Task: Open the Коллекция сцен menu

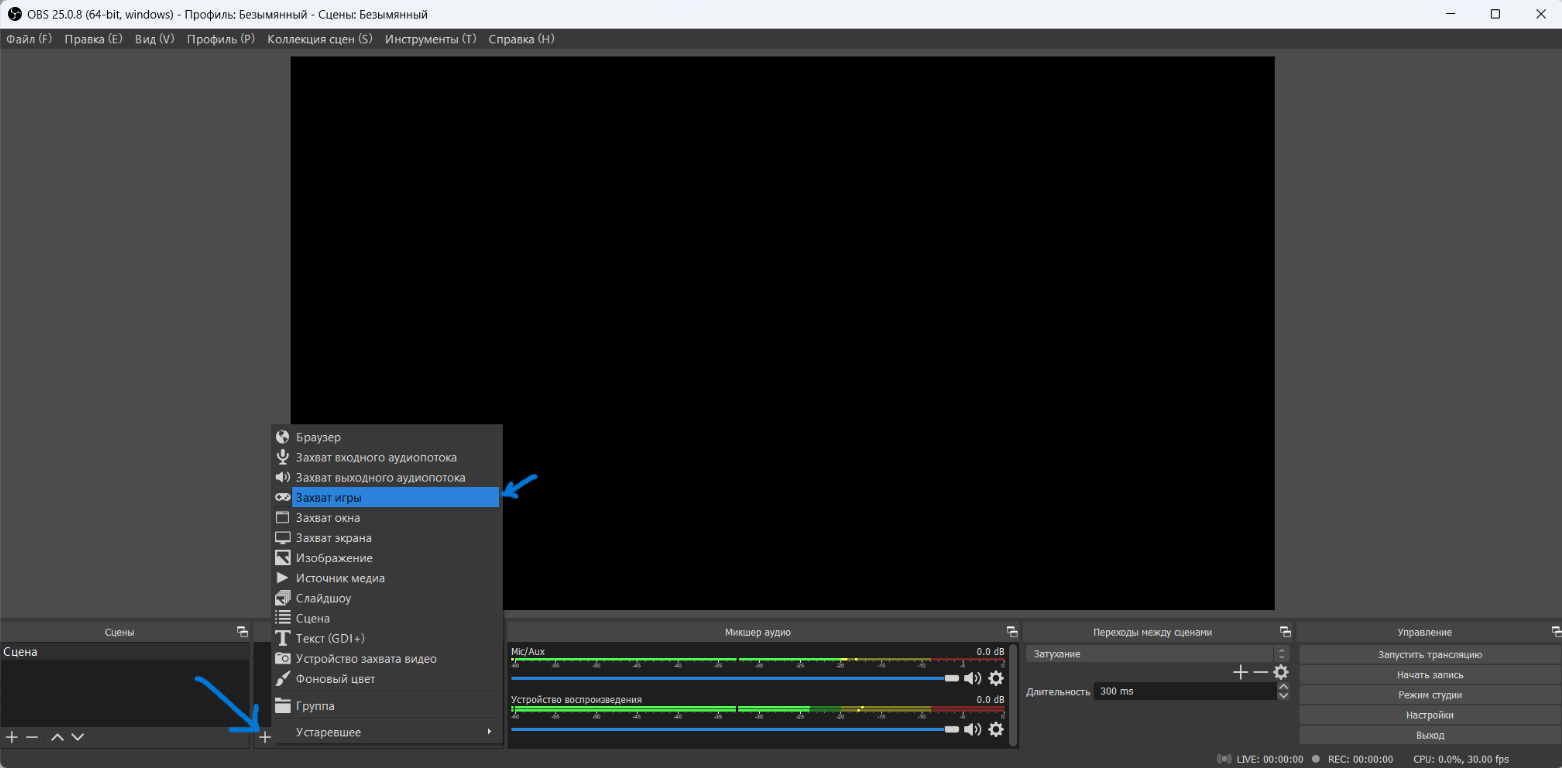Action: [x=320, y=39]
